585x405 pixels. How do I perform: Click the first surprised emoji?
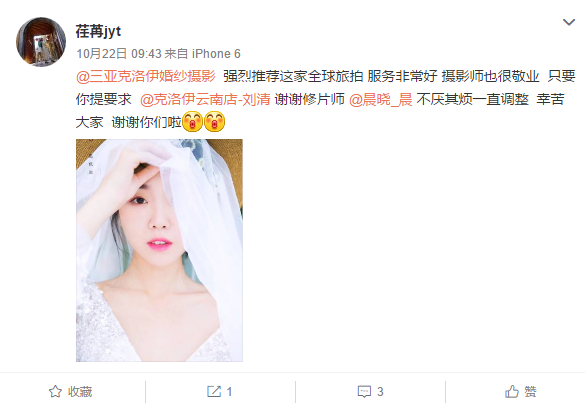[193, 122]
